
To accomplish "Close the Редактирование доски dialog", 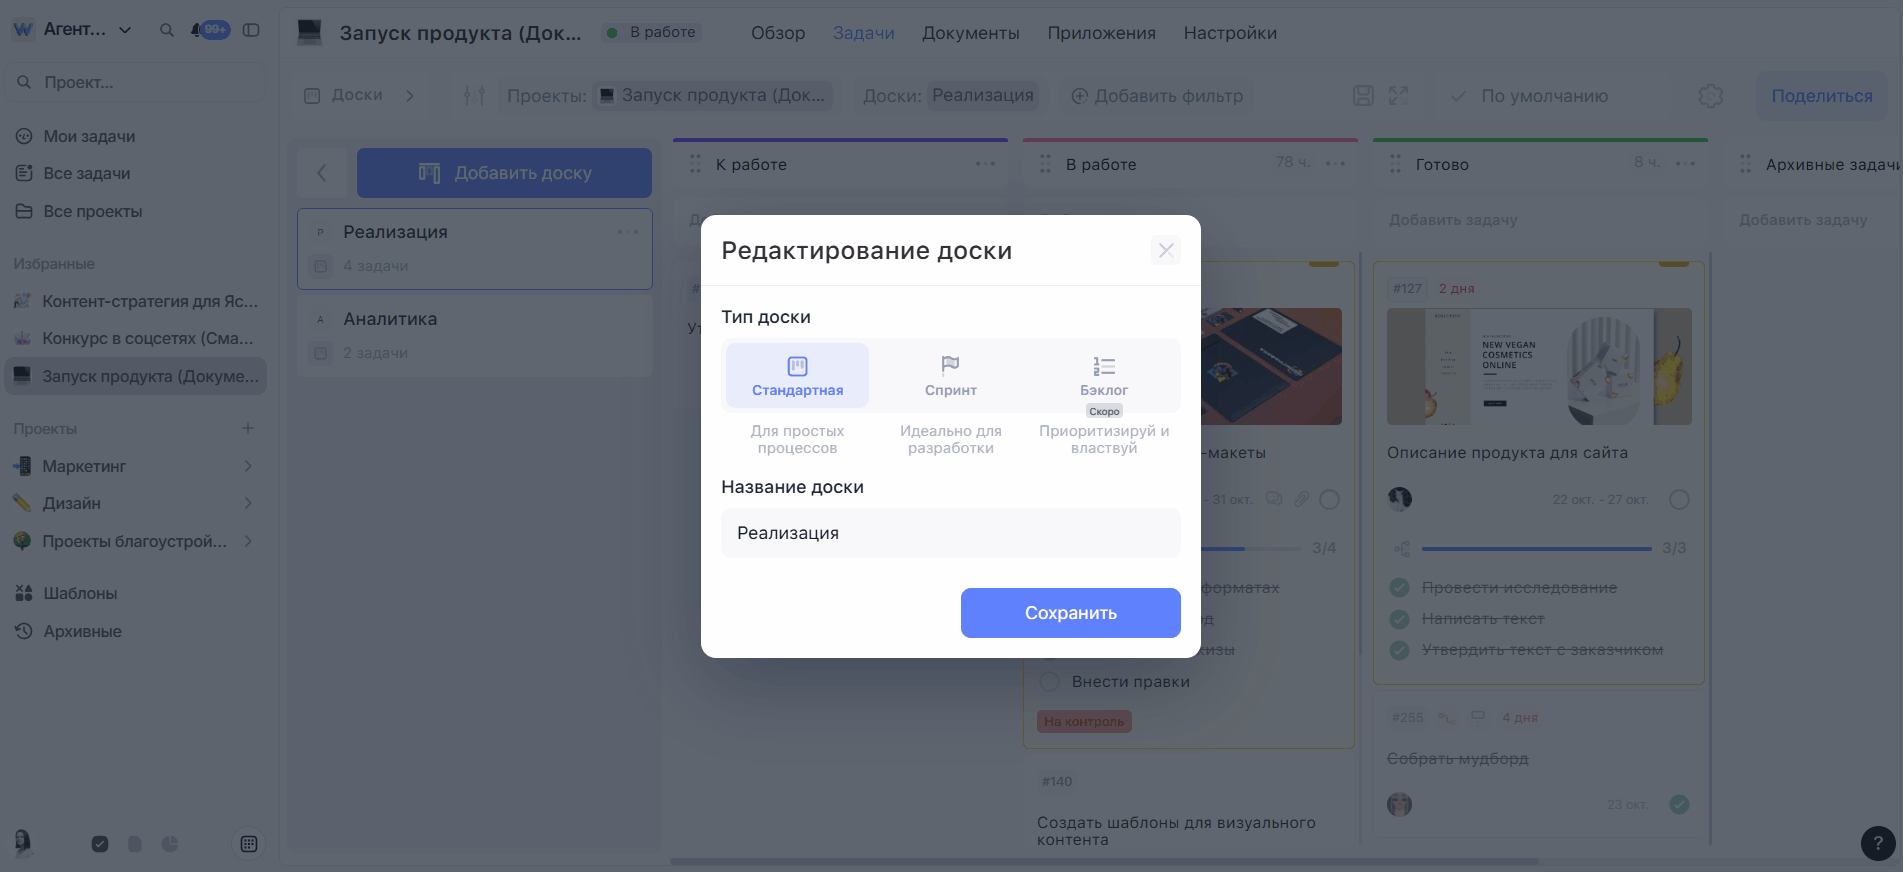I will 1165,250.
